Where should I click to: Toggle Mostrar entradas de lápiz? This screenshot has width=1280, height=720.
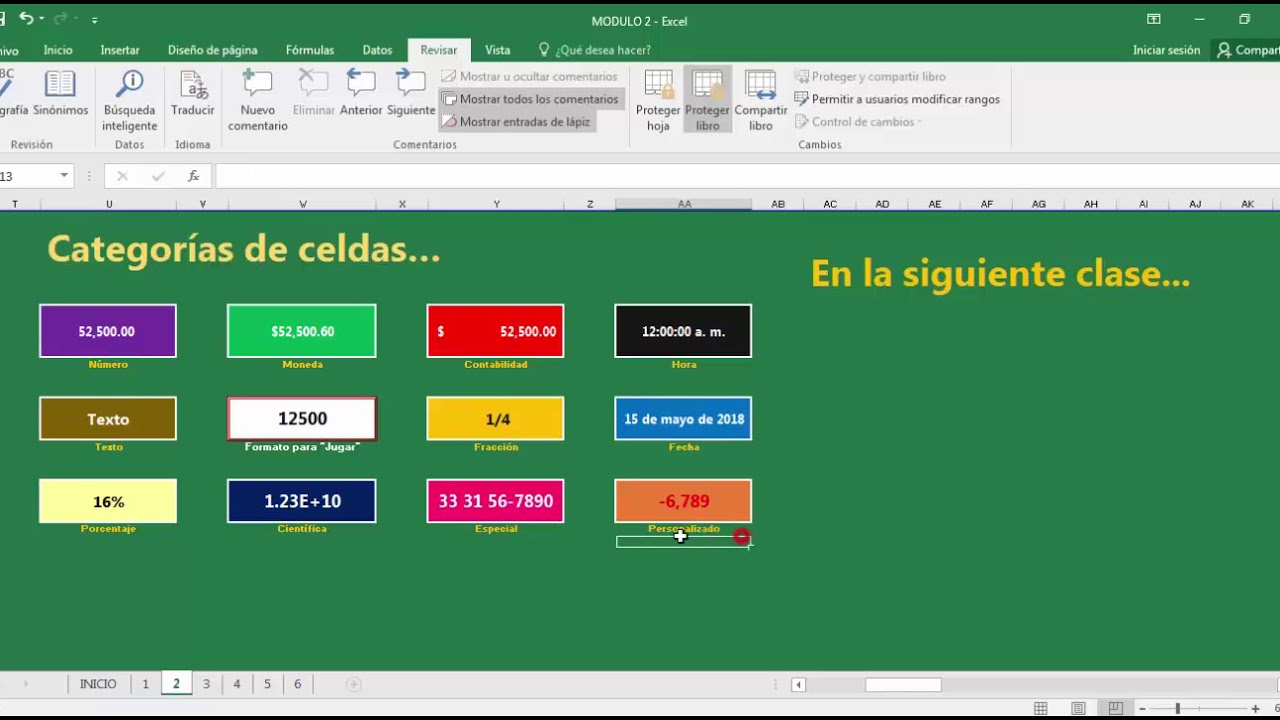click(x=516, y=121)
